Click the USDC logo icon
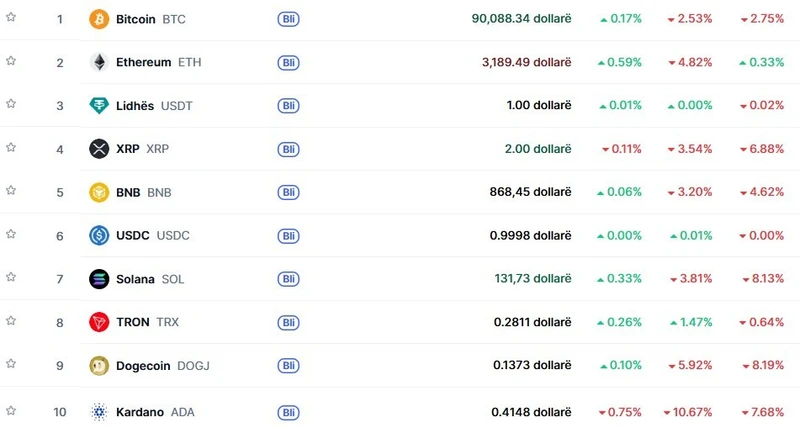This screenshot has height=427, width=800. pos(99,235)
